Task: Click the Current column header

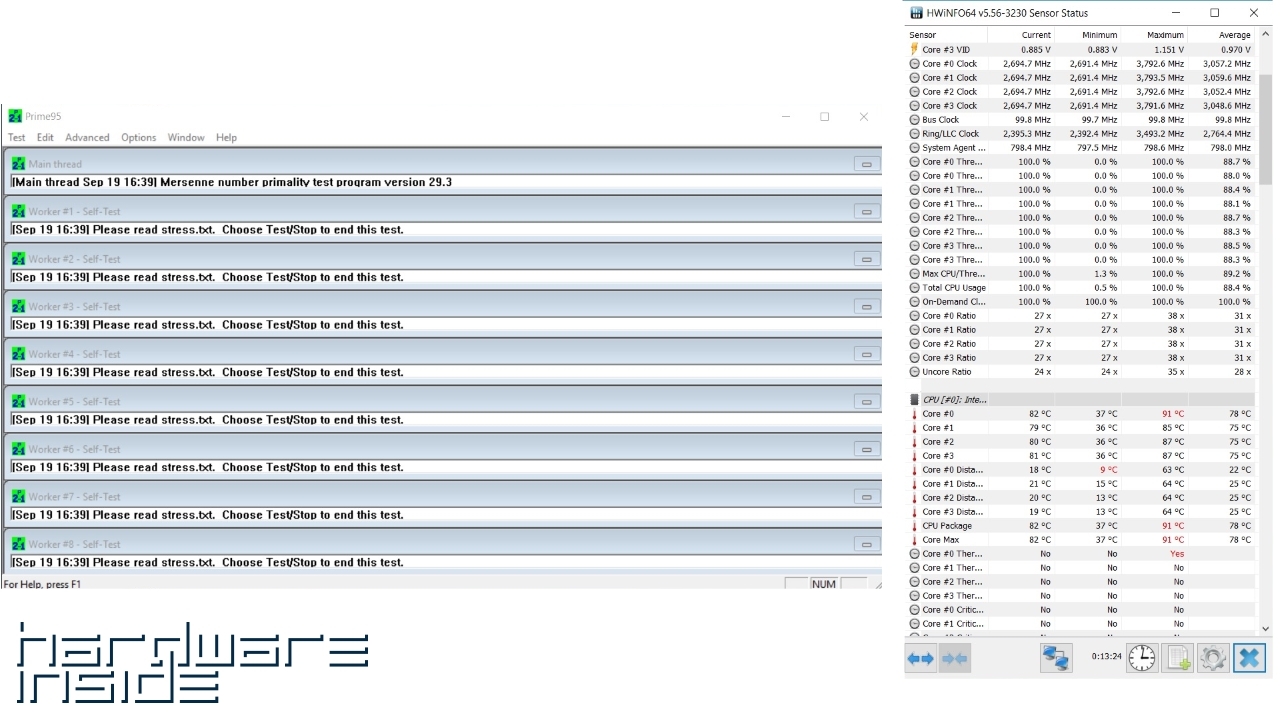Action: [x=1021, y=35]
